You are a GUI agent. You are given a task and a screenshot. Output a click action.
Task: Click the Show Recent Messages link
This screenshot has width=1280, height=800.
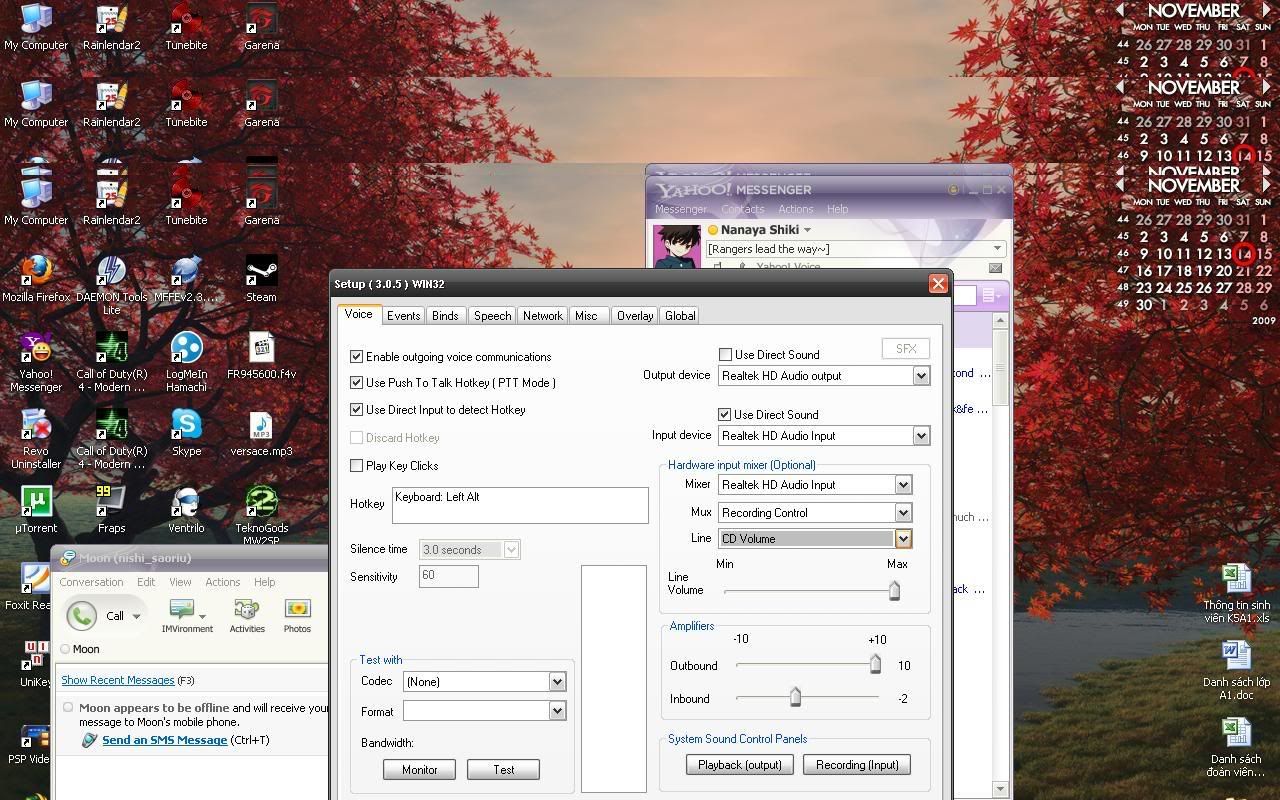118,680
